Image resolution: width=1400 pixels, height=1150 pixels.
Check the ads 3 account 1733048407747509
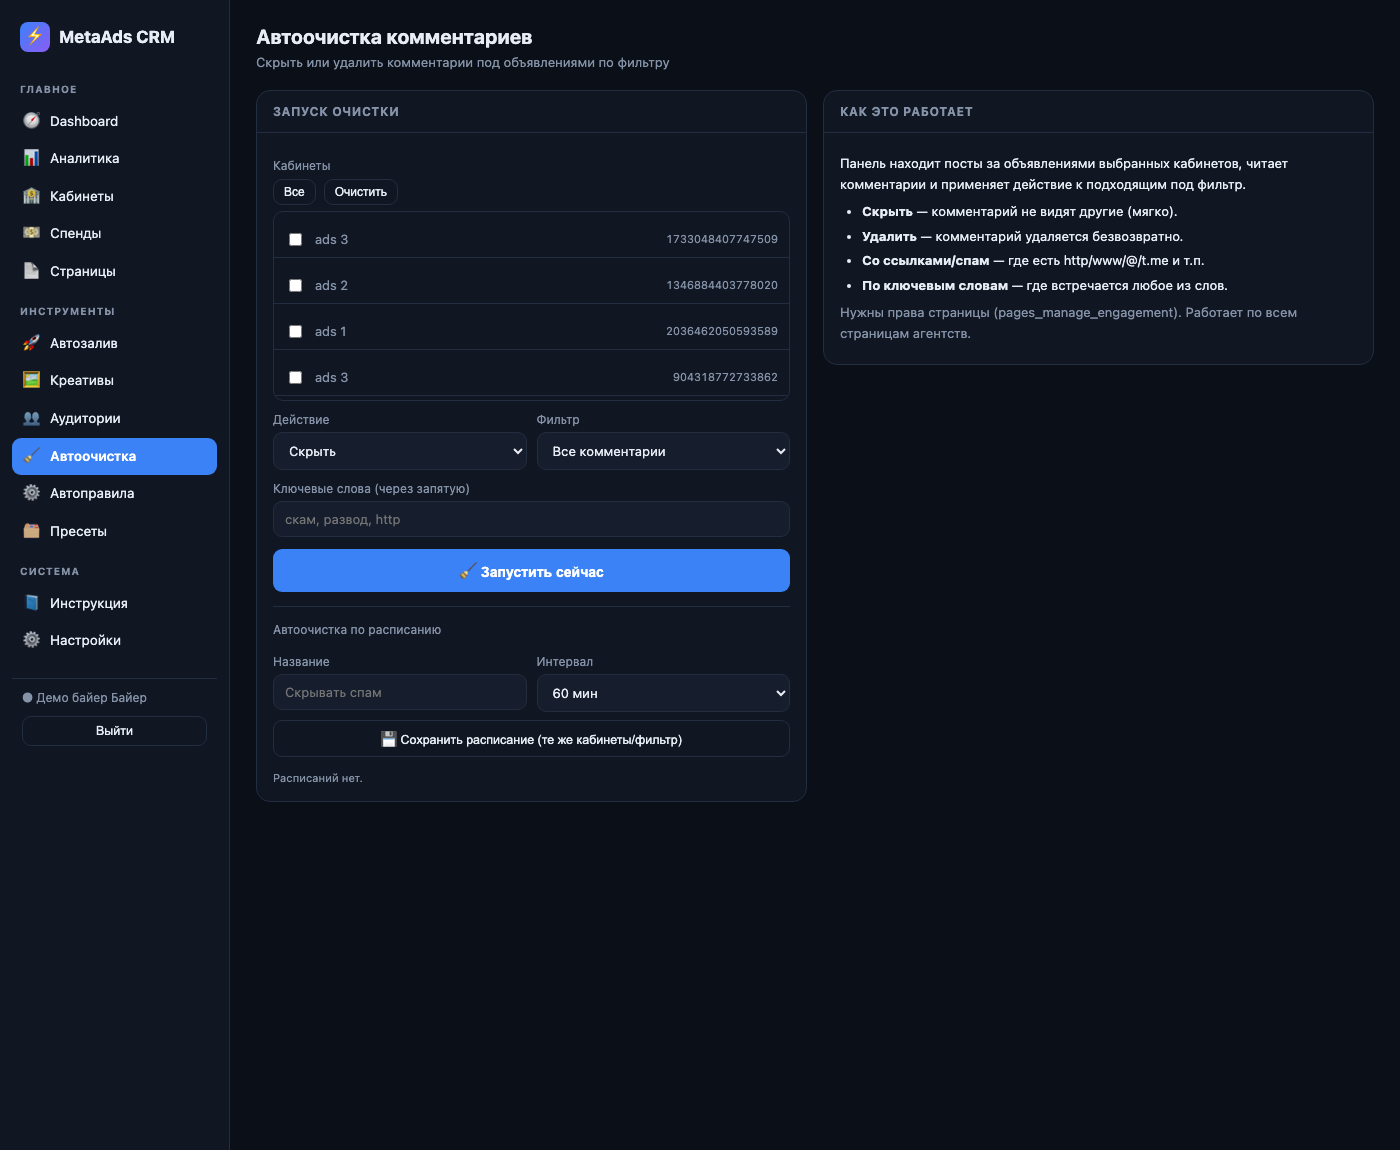(295, 240)
